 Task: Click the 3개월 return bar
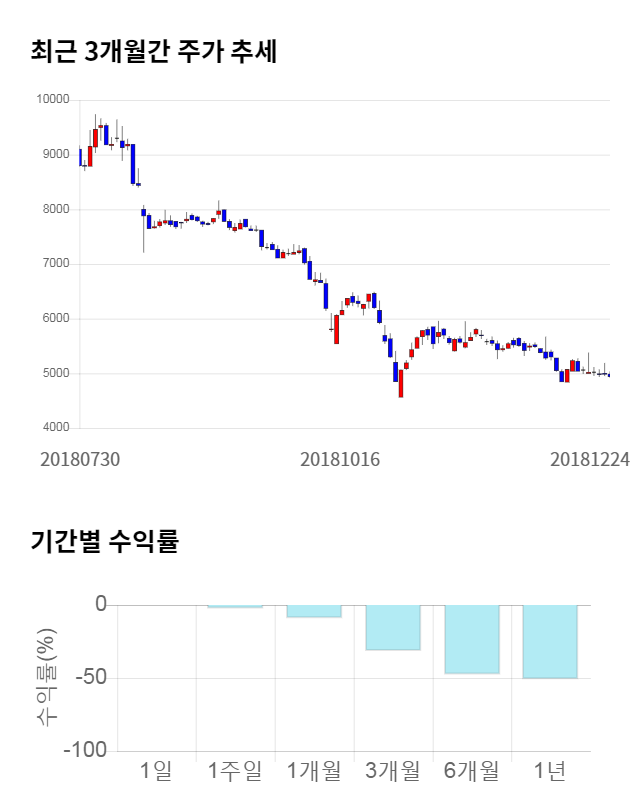392,627
